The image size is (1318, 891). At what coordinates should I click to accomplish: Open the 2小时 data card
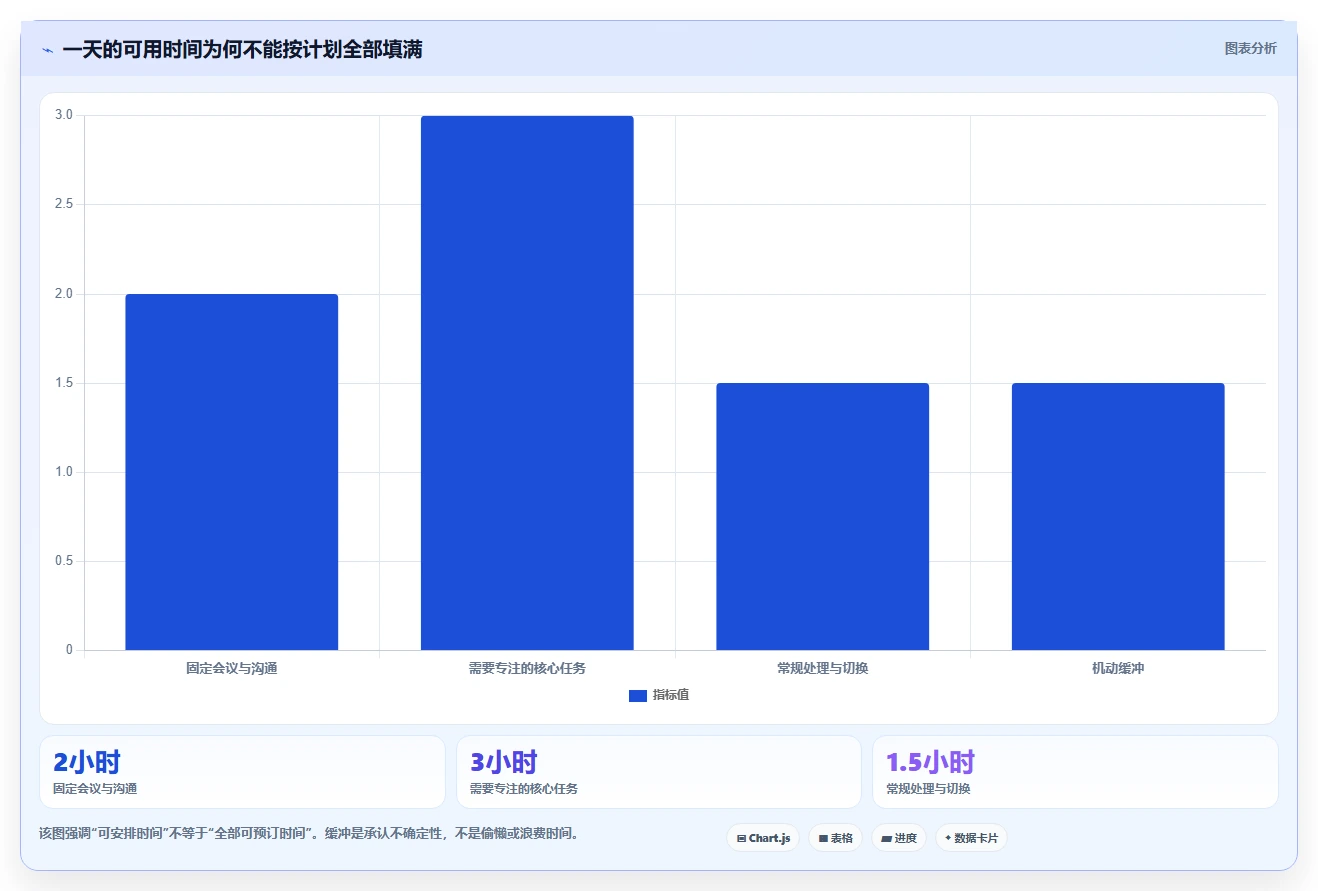(242, 772)
